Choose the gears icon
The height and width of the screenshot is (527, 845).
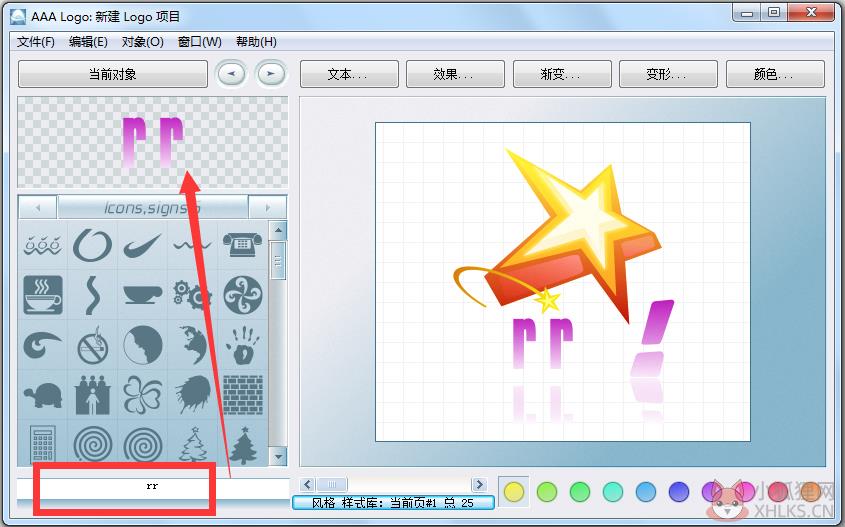(192, 295)
